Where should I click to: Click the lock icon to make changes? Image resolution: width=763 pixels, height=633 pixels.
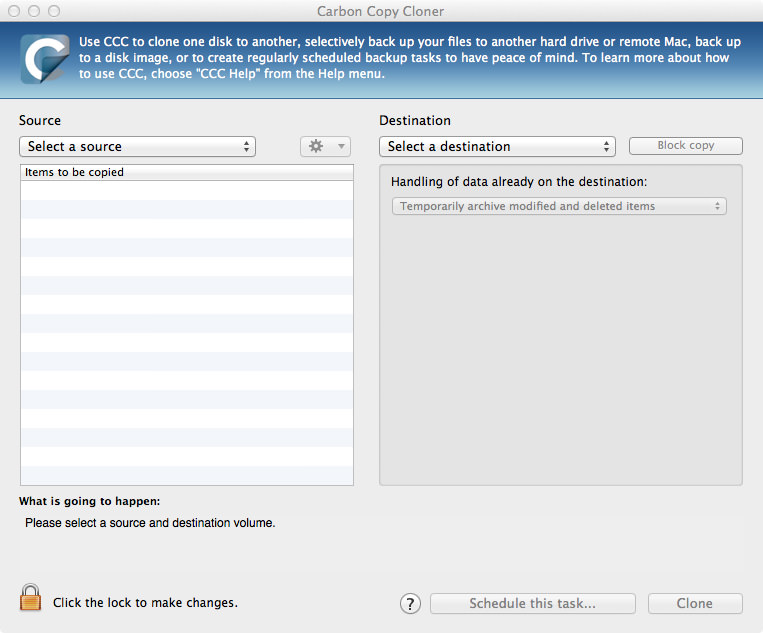pyautogui.click(x=30, y=598)
